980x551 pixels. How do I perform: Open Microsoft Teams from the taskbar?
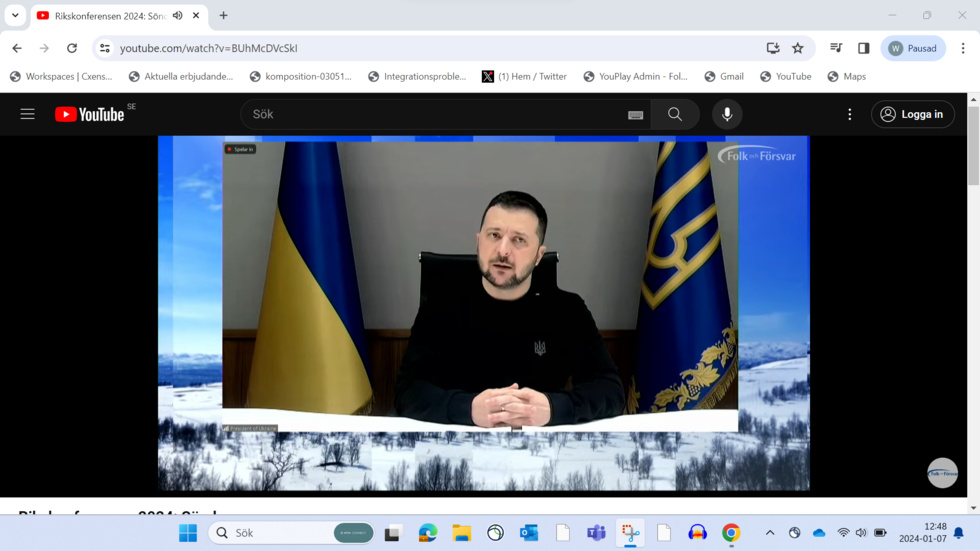tap(596, 533)
